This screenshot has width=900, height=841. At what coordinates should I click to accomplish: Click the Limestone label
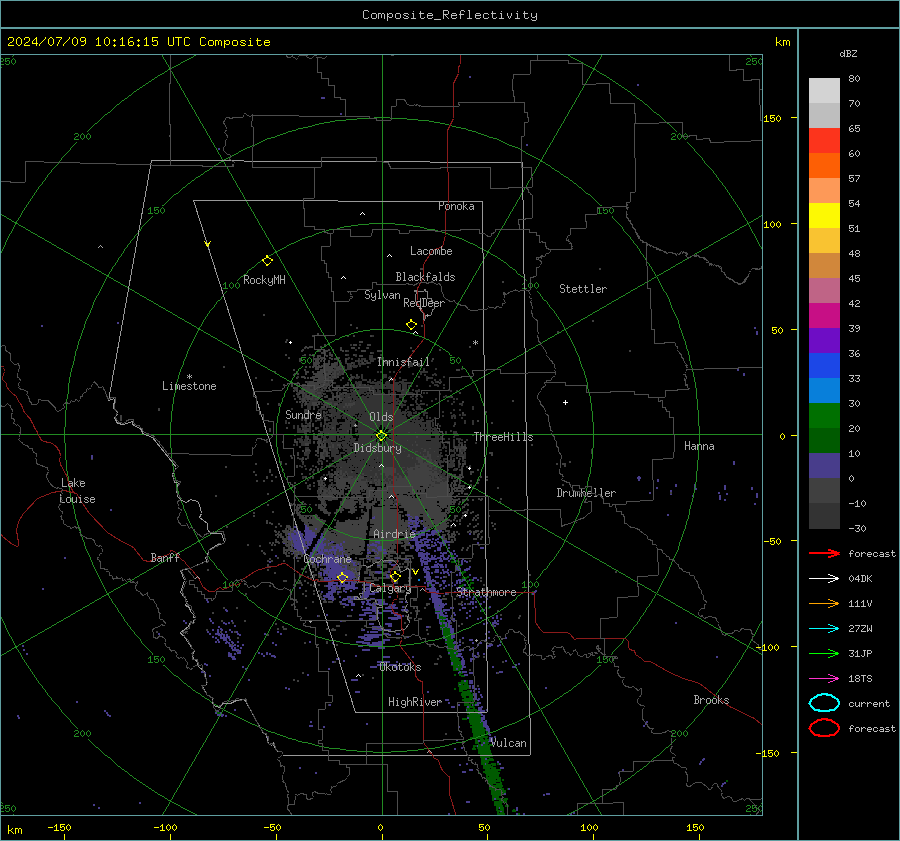pyautogui.click(x=189, y=386)
